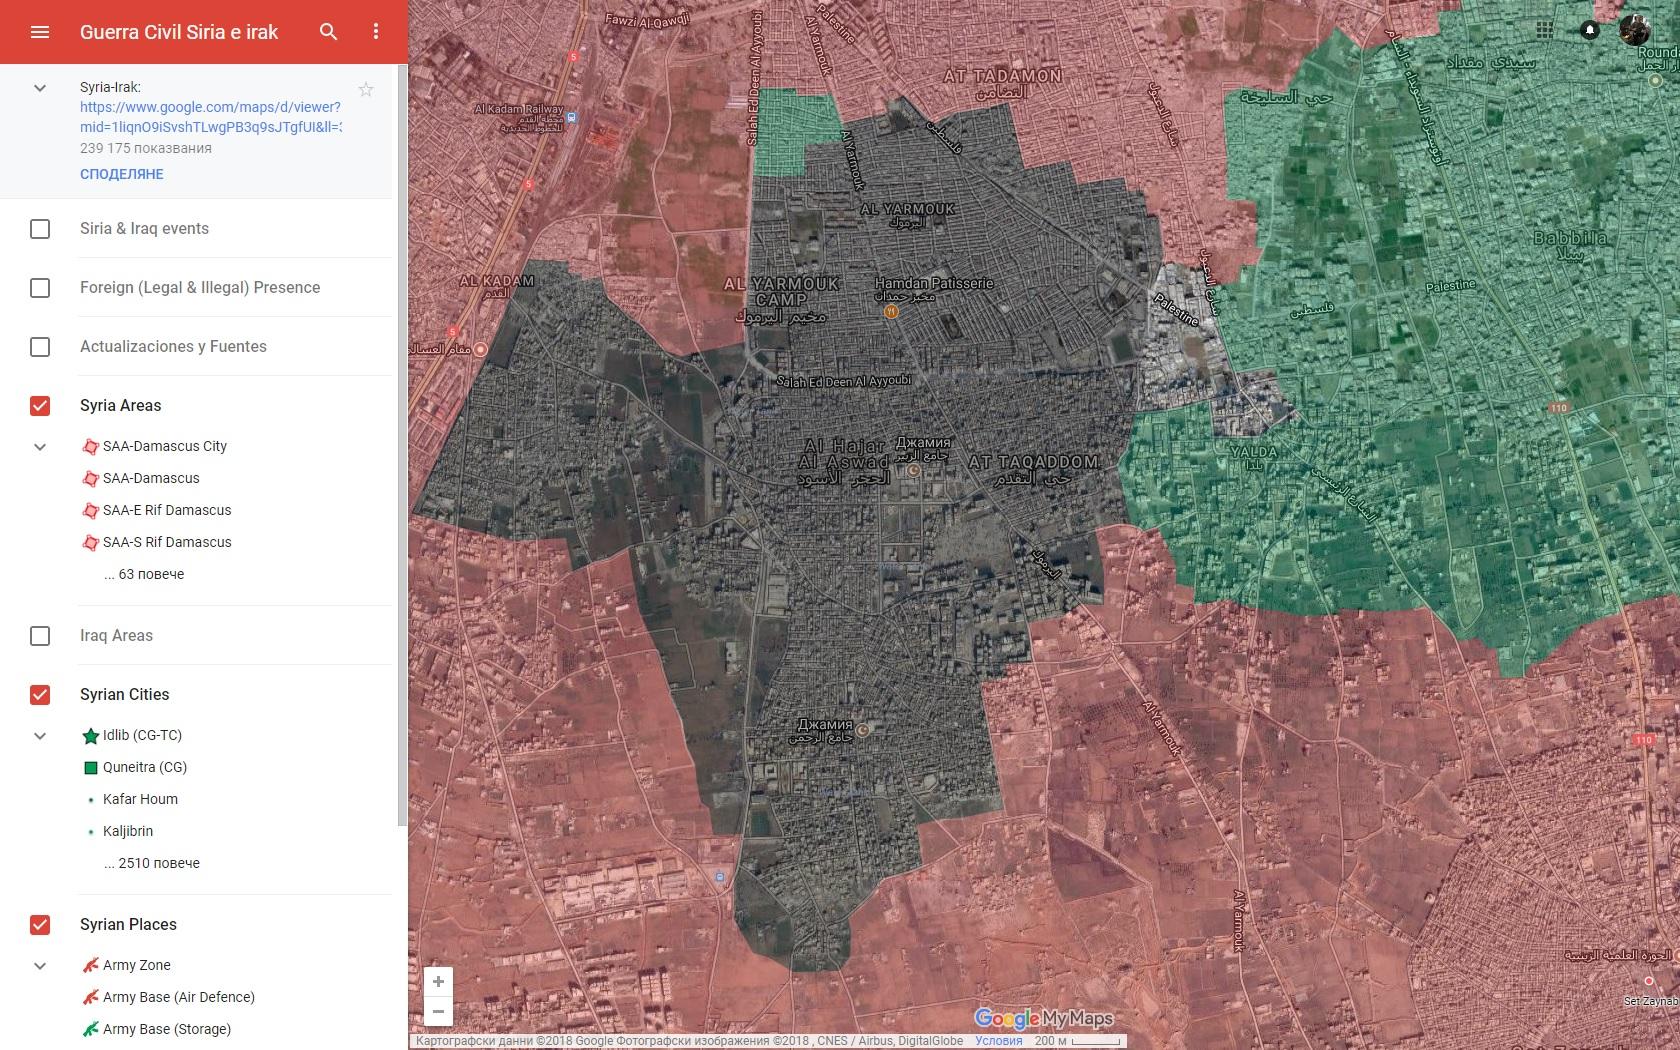Click the Al Kadam Railway station marker
Image resolution: width=1680 pixels, height=1050 pixels.
pyautogui.click(x=571, y=118)
